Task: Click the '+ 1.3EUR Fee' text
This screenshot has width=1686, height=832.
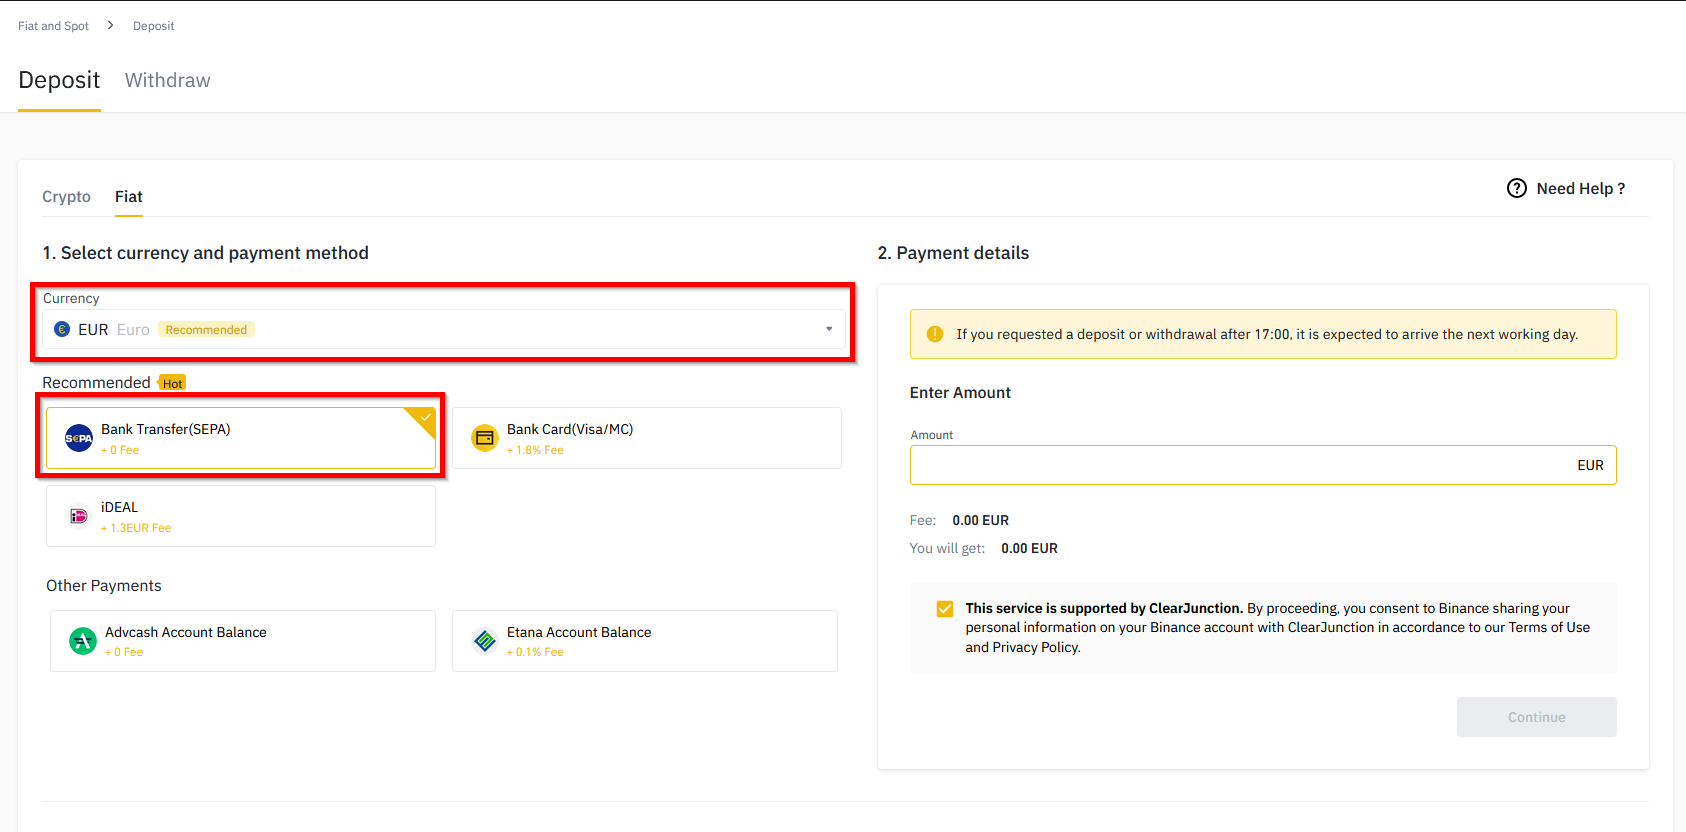Action: [136, 528]
